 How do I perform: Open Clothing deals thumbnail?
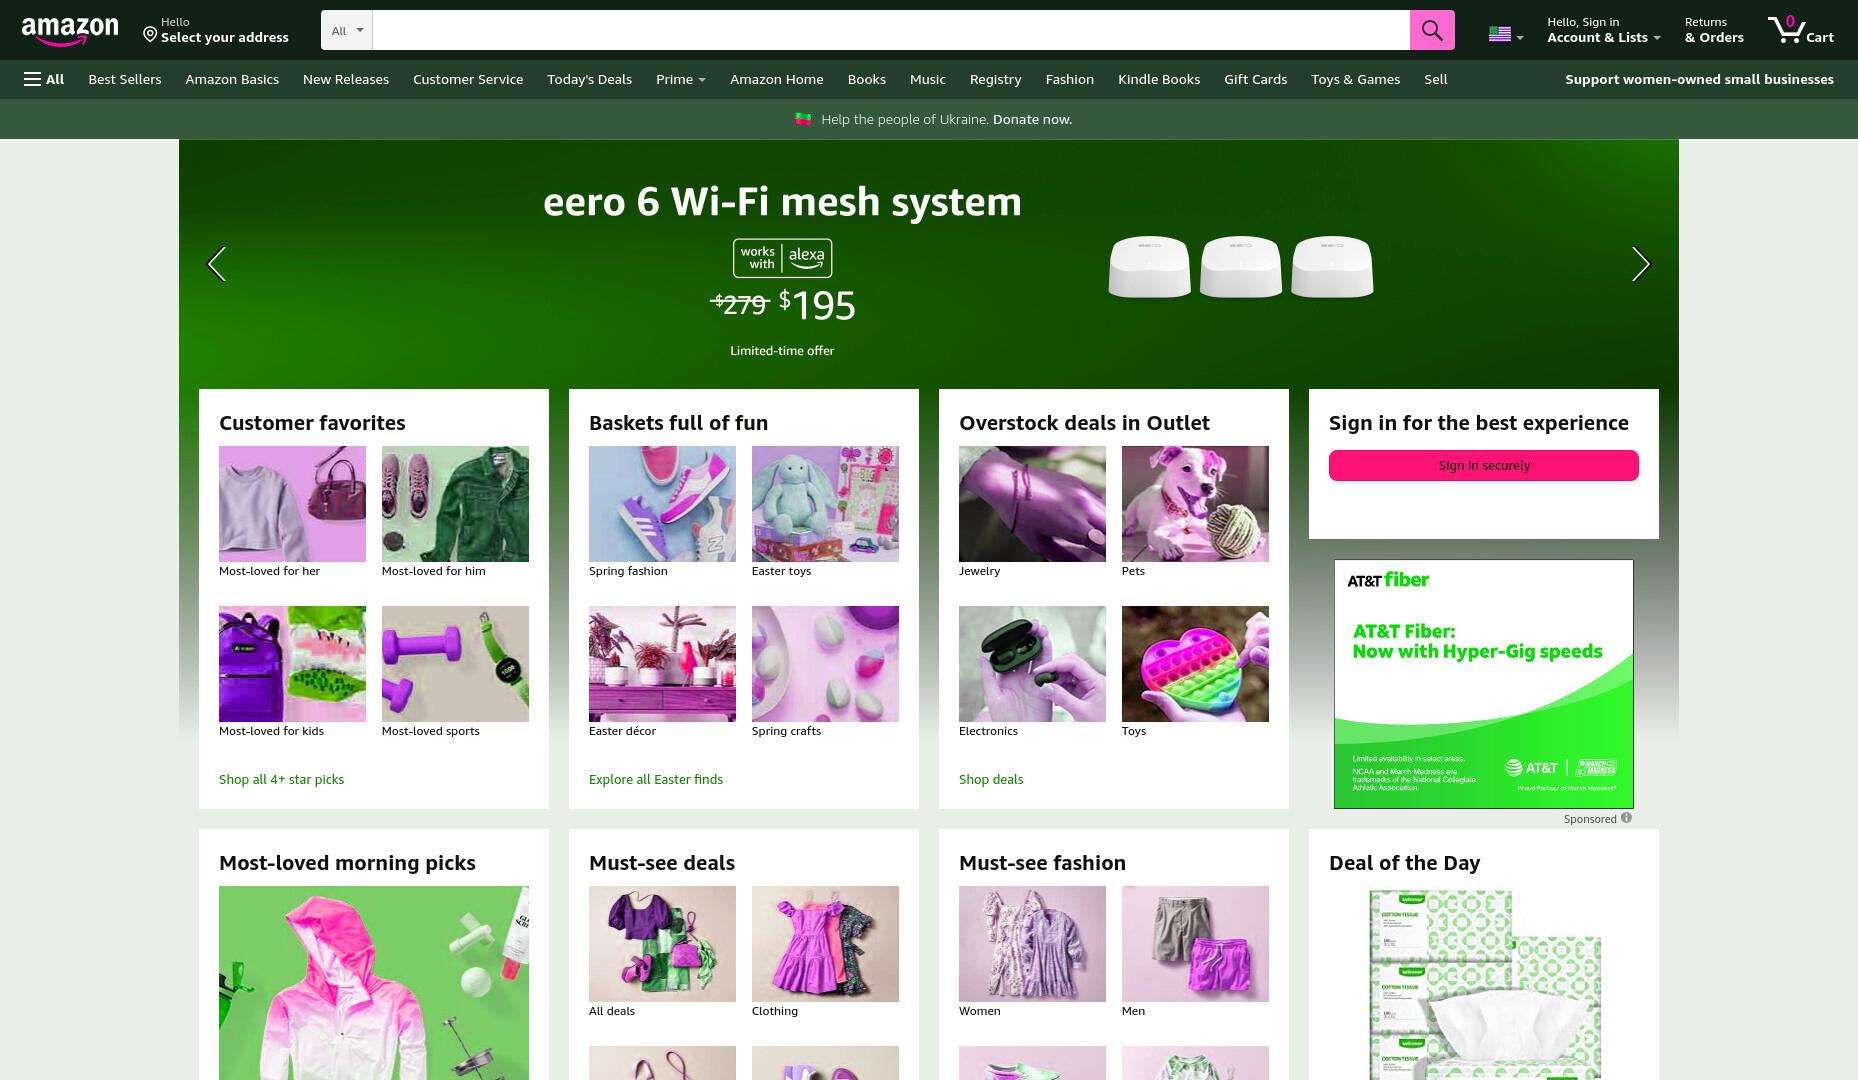[x=825, y=944]
